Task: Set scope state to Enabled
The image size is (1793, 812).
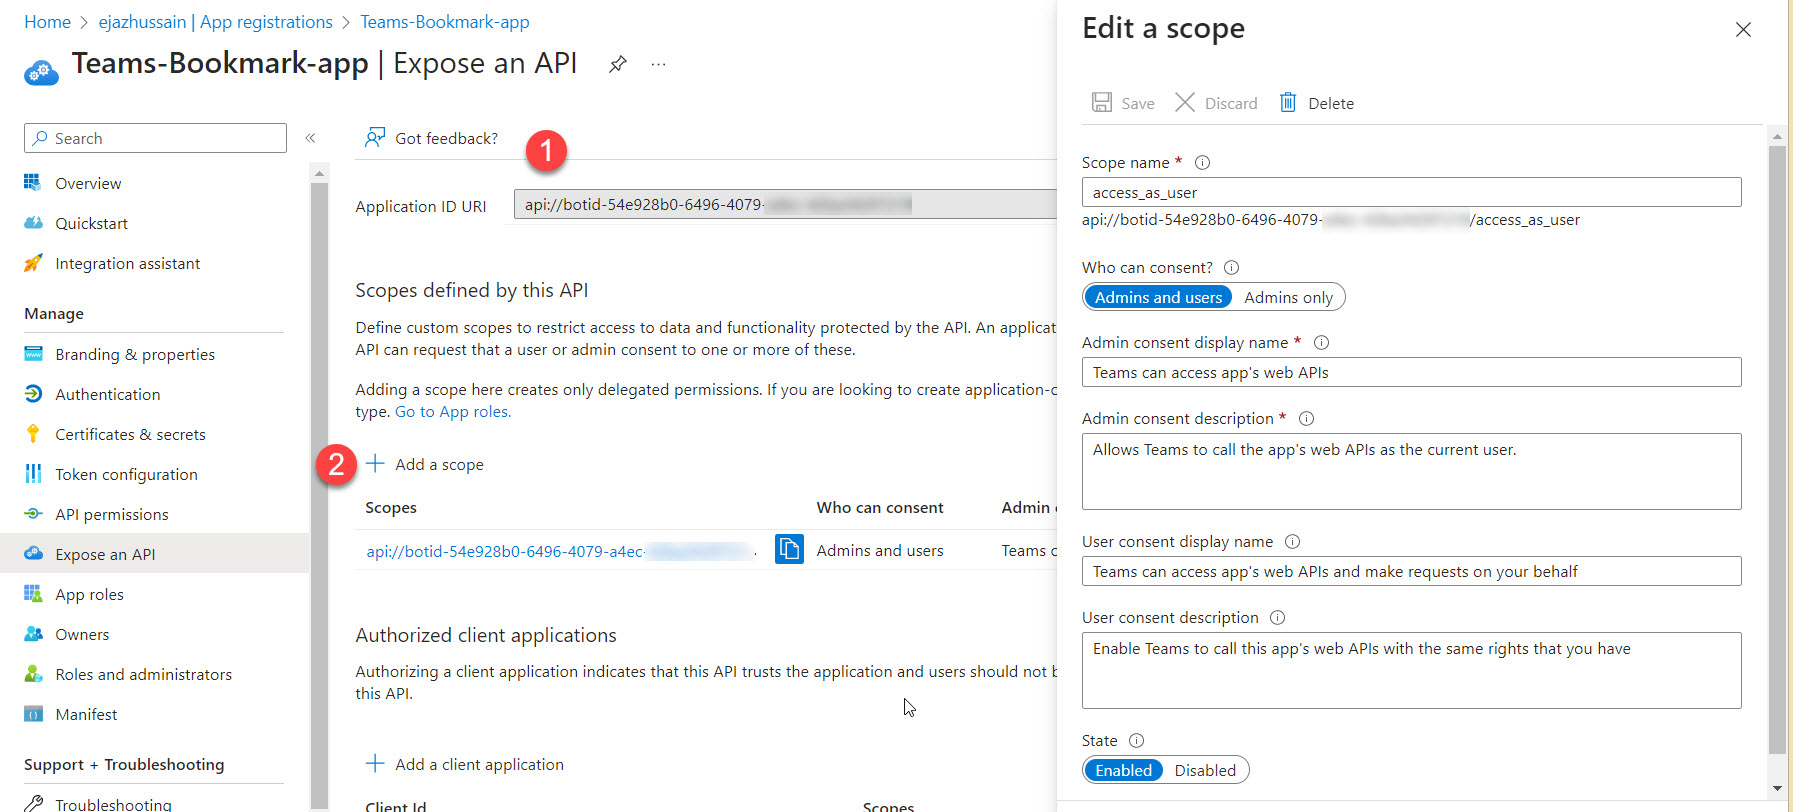Action: coord(1123,770)
